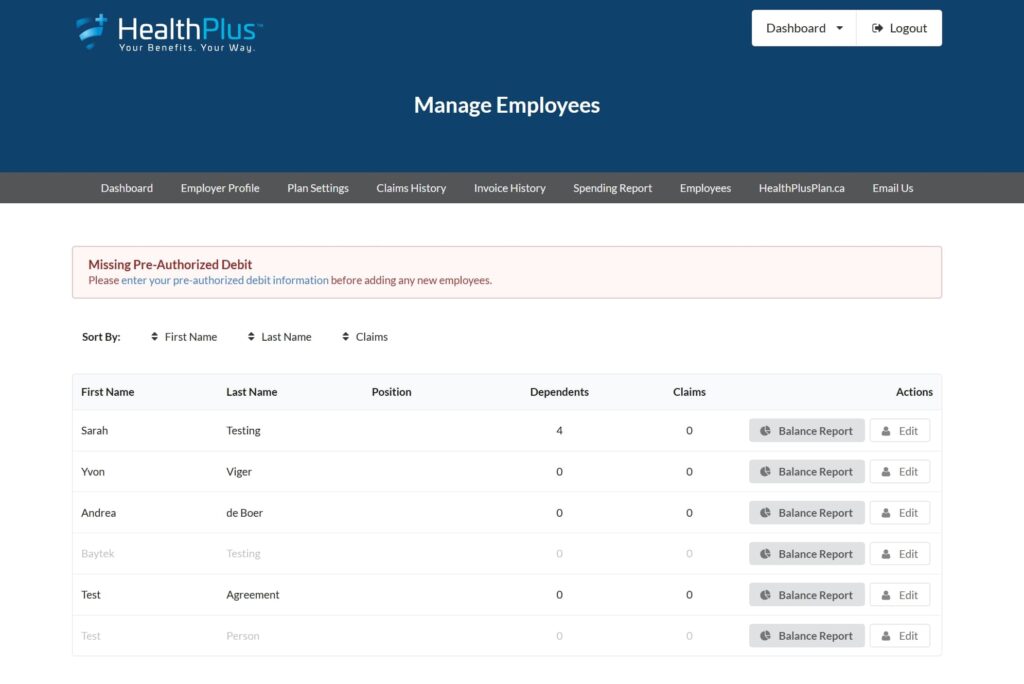The image size is (1024, 684).
Task: Go to the Claims History page
Action: click(411, 188)
